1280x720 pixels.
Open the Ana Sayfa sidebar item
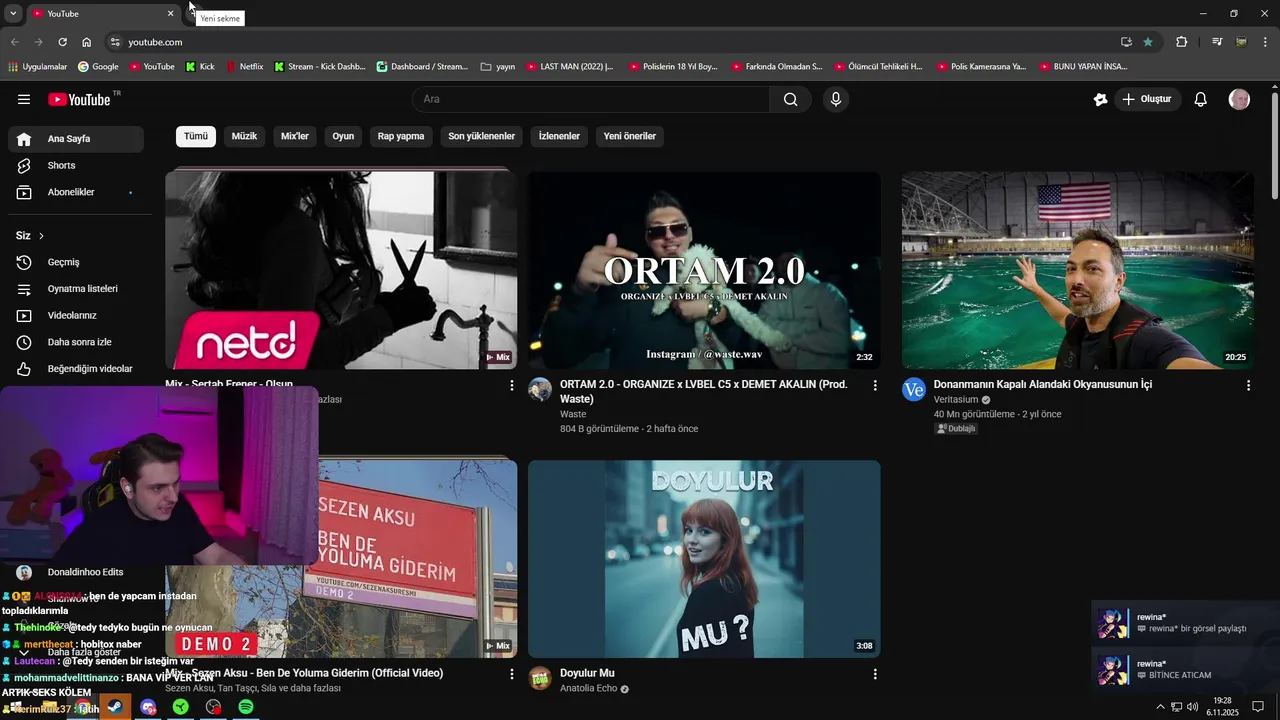tap(76, 139)
